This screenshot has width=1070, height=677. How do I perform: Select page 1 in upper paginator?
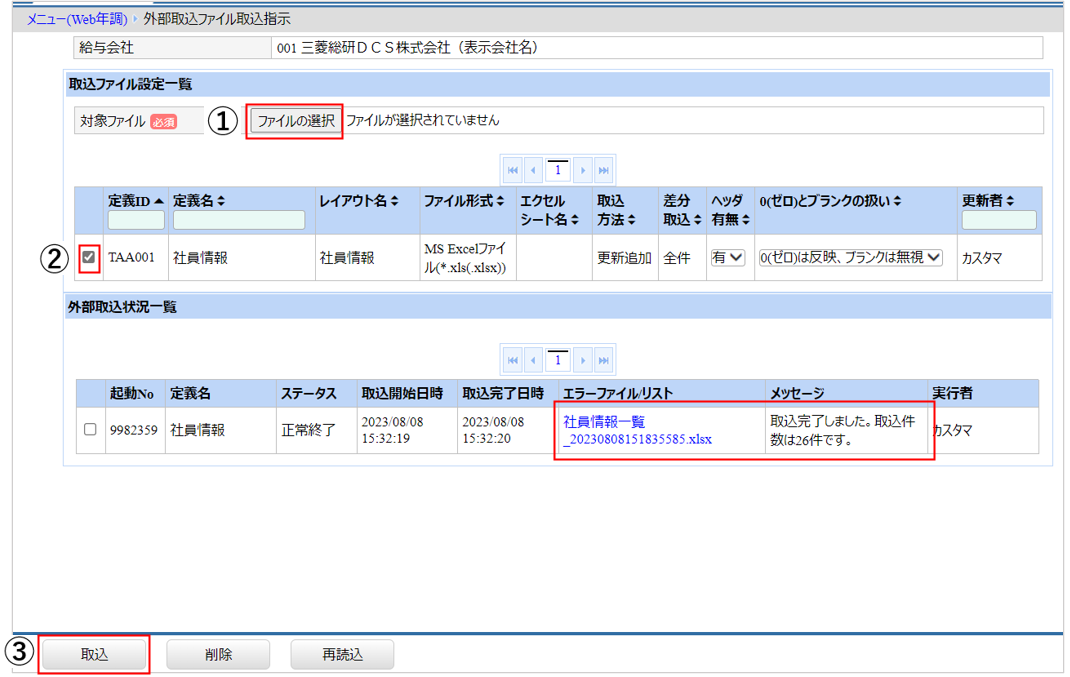pyautogui.click(x=558, y=170)
